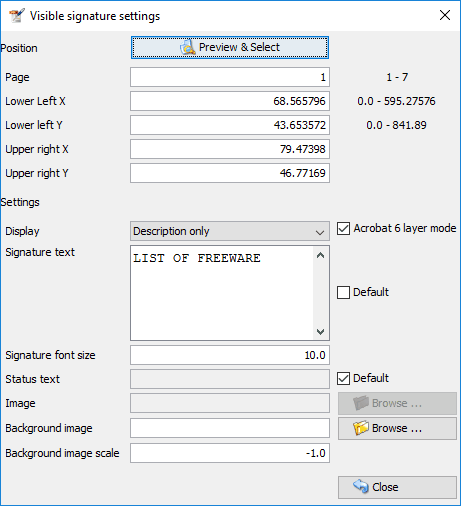Uncheck Default for Status text
The height and width of the screenshot is (506, 461).
point(343,378)
